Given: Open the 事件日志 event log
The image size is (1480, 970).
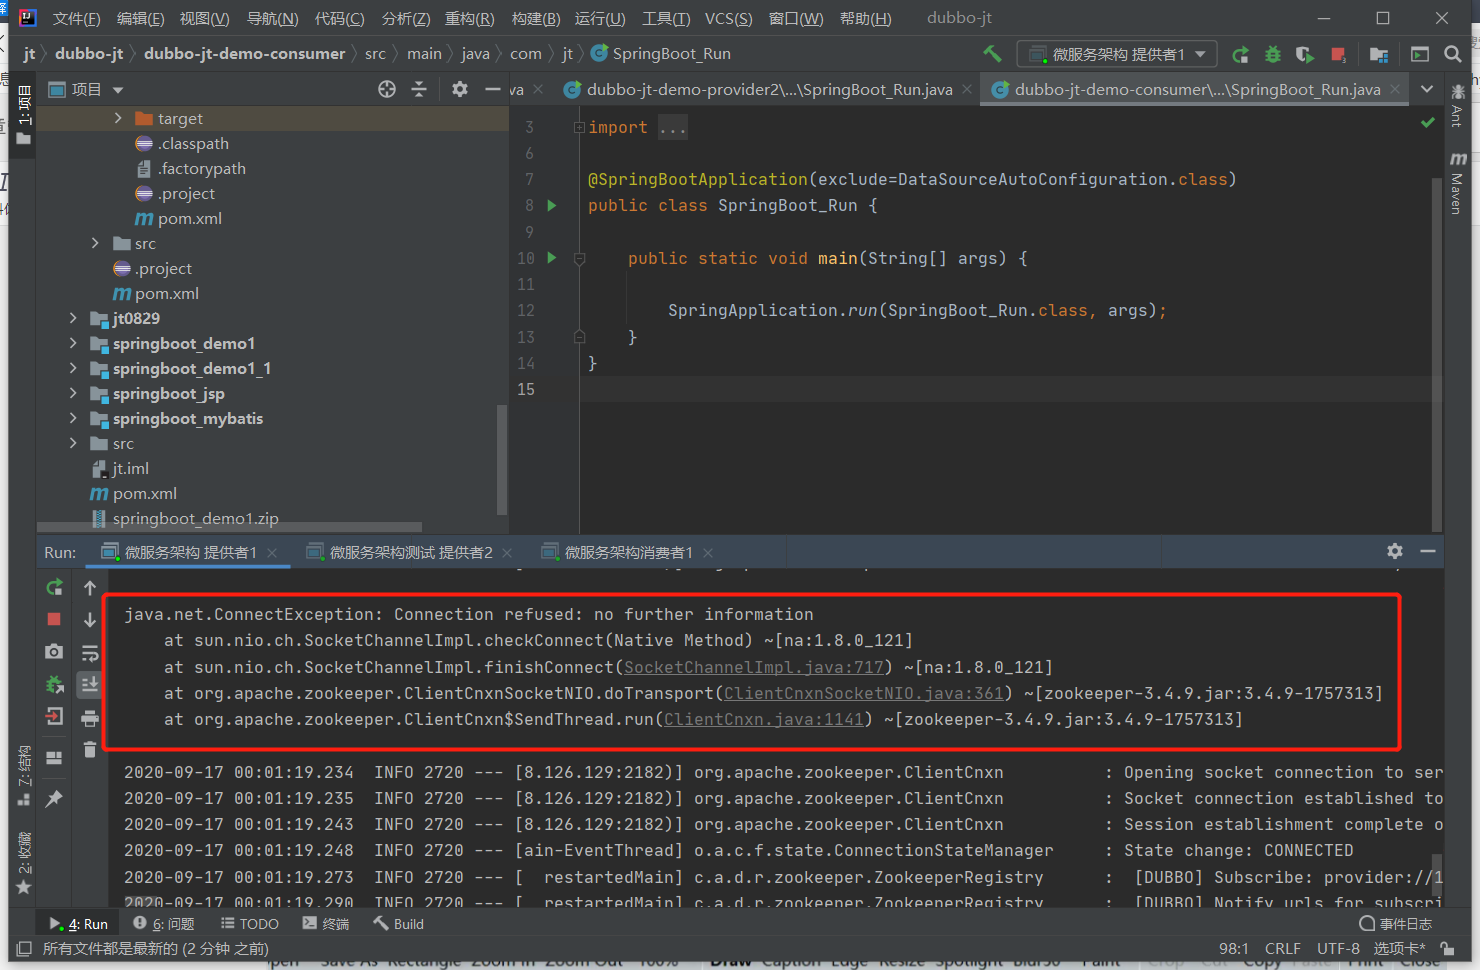Looking at the screenshot, I should point(1396,924).
